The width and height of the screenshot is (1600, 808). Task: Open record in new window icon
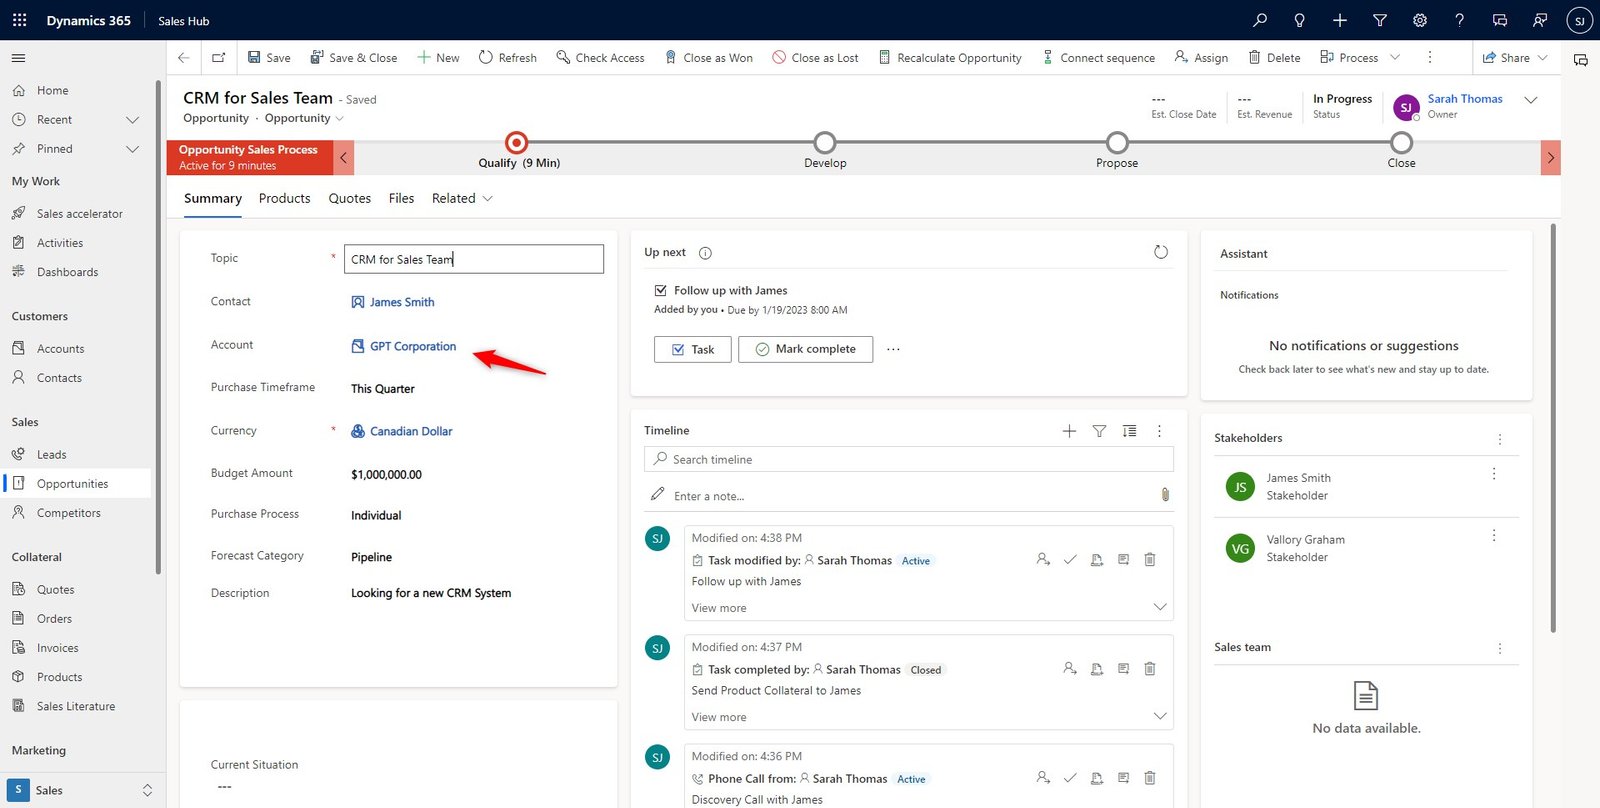tap(219, 58)
